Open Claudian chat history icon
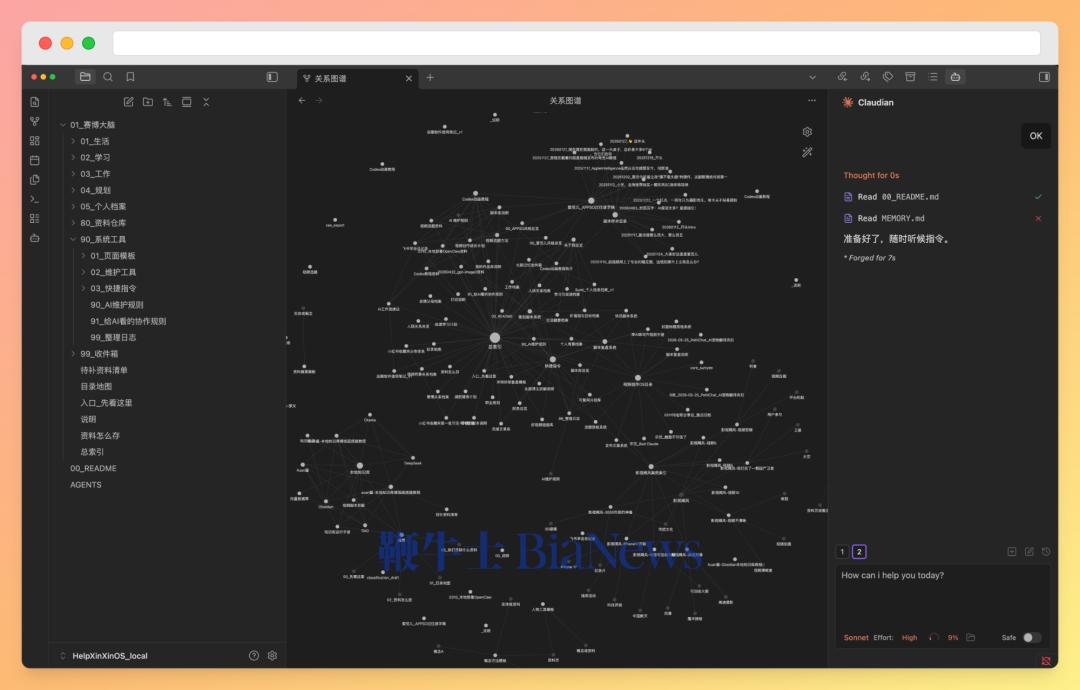This screenshot has width=1080, height=690. coord(1046,552)
